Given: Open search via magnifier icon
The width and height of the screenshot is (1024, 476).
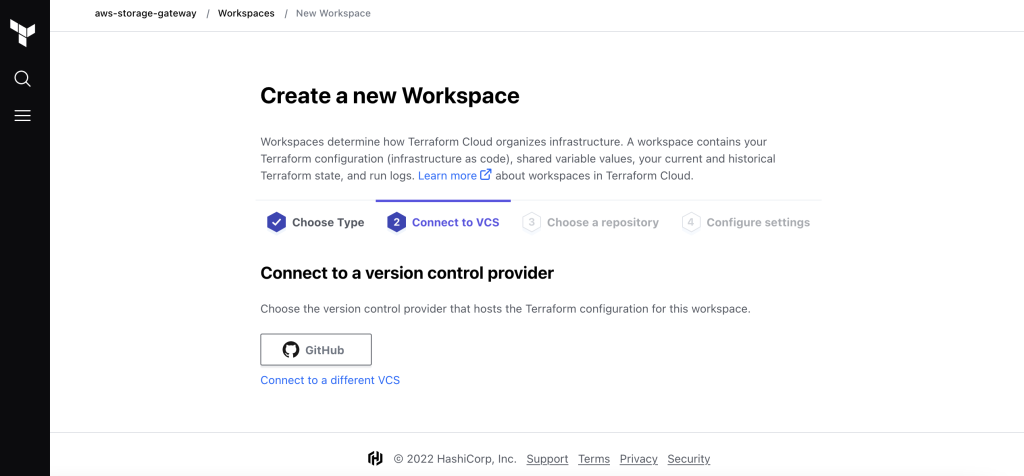Looking at the screenshot, I should pyautogui.click(x=22, y=79).
